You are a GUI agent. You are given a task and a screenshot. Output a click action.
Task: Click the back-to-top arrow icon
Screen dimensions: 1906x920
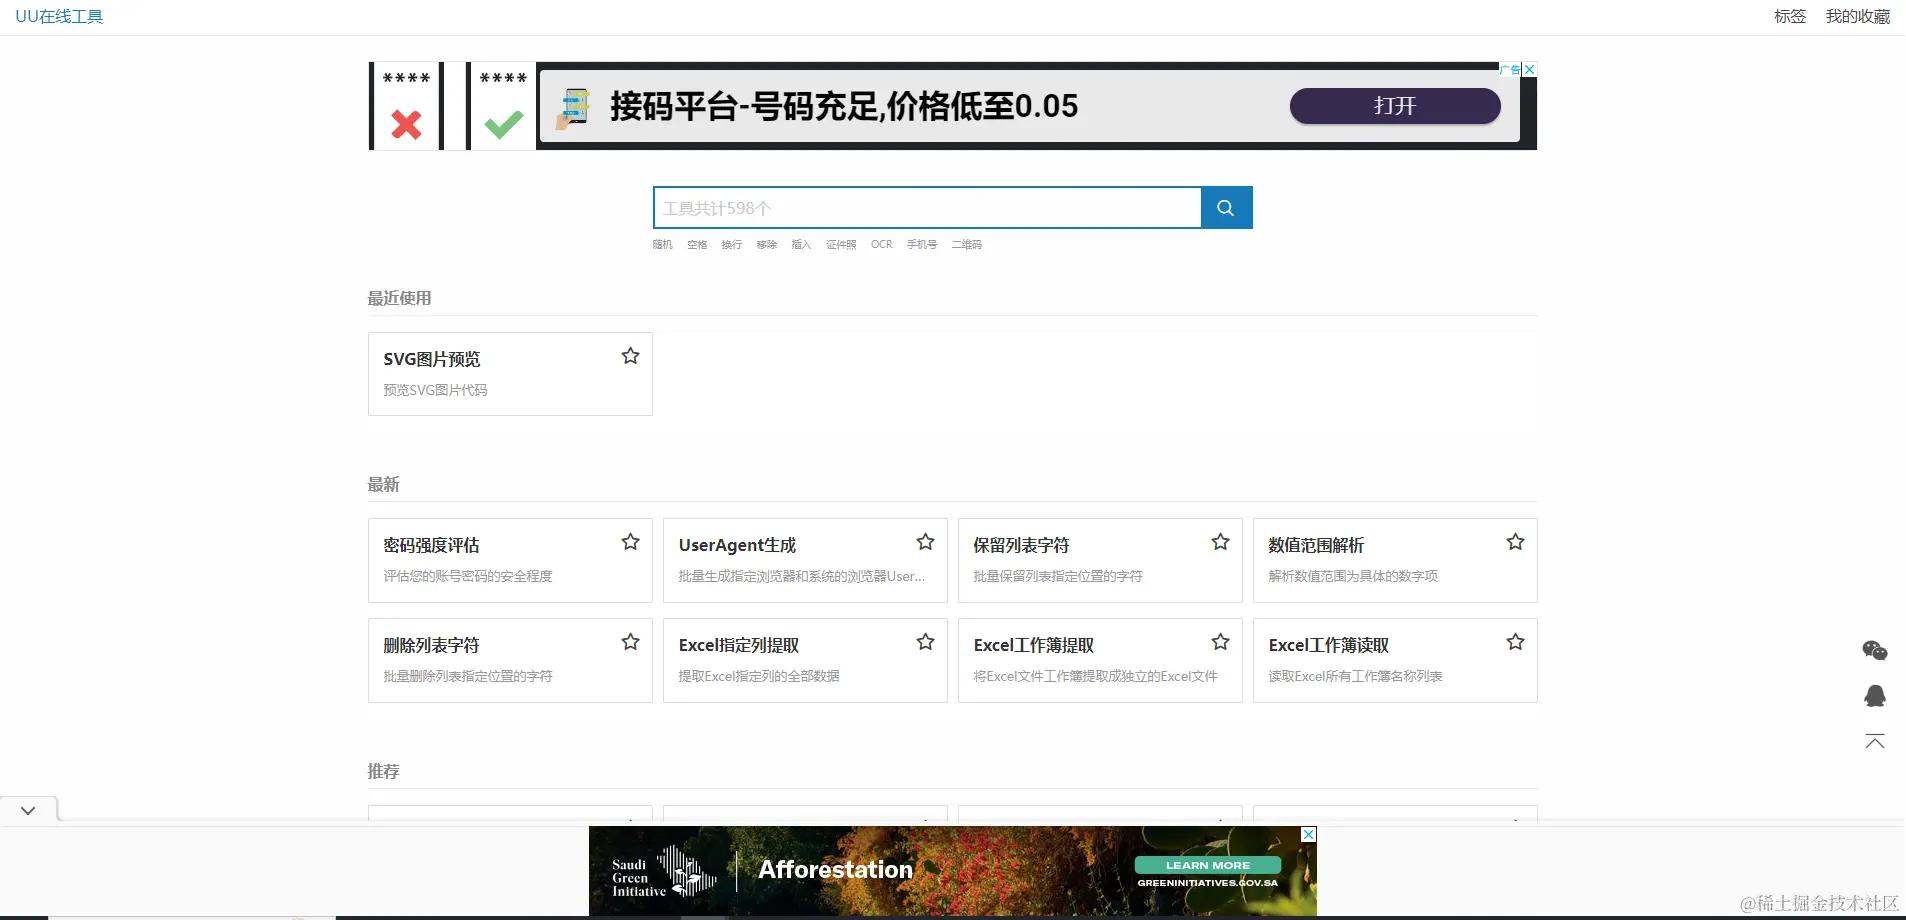coord(1875,741)
